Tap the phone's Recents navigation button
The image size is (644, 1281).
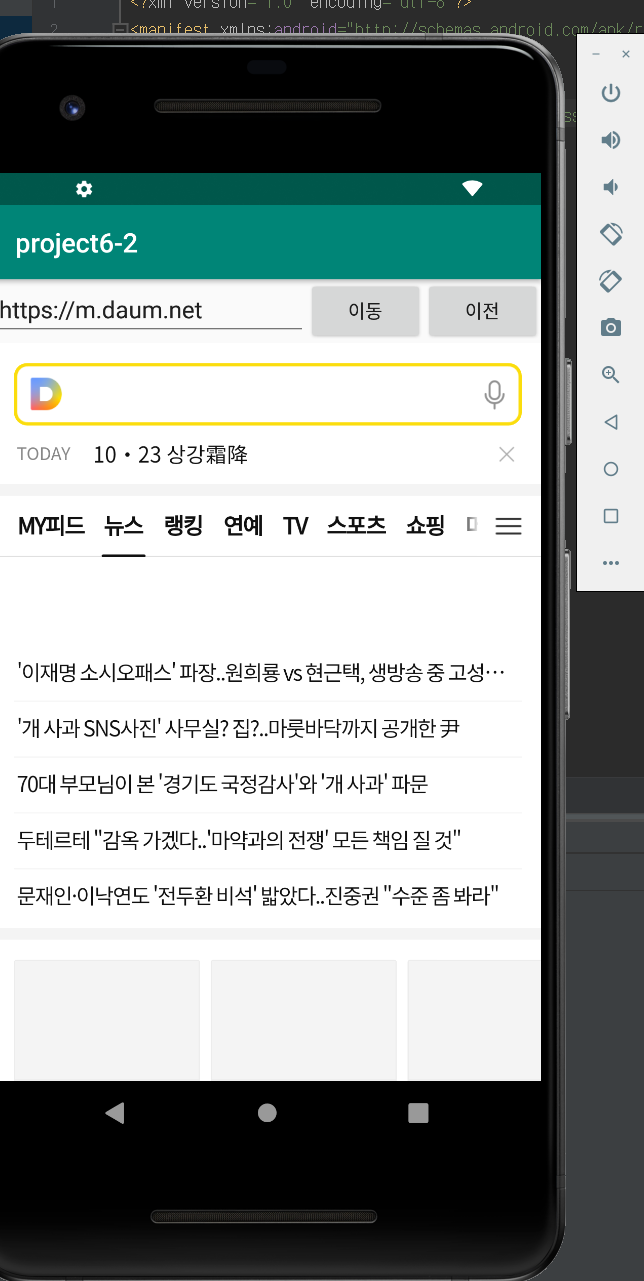tap(418, 1113)
